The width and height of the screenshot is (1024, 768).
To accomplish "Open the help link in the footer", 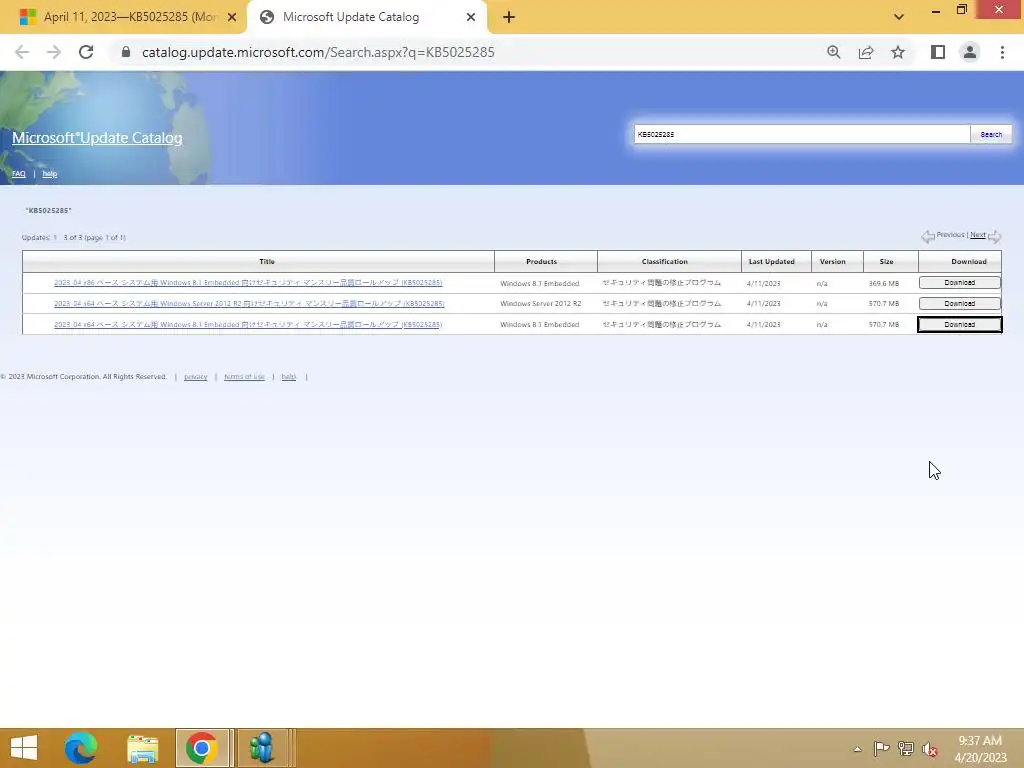I will pos(289,377).
